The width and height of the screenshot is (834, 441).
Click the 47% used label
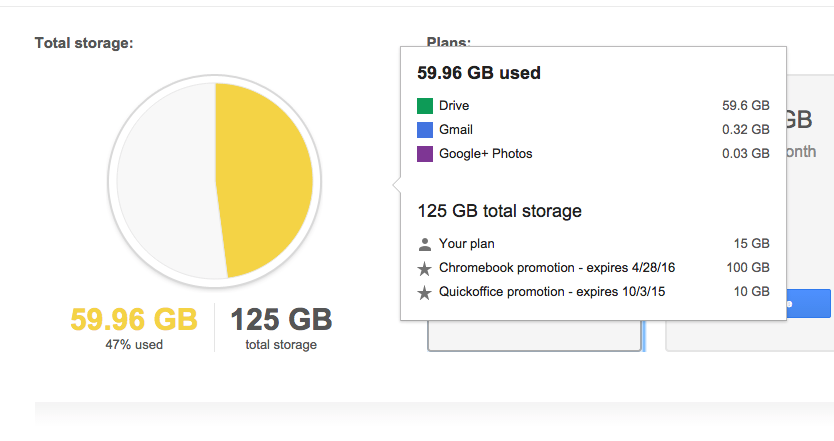[x=134, y=345]
